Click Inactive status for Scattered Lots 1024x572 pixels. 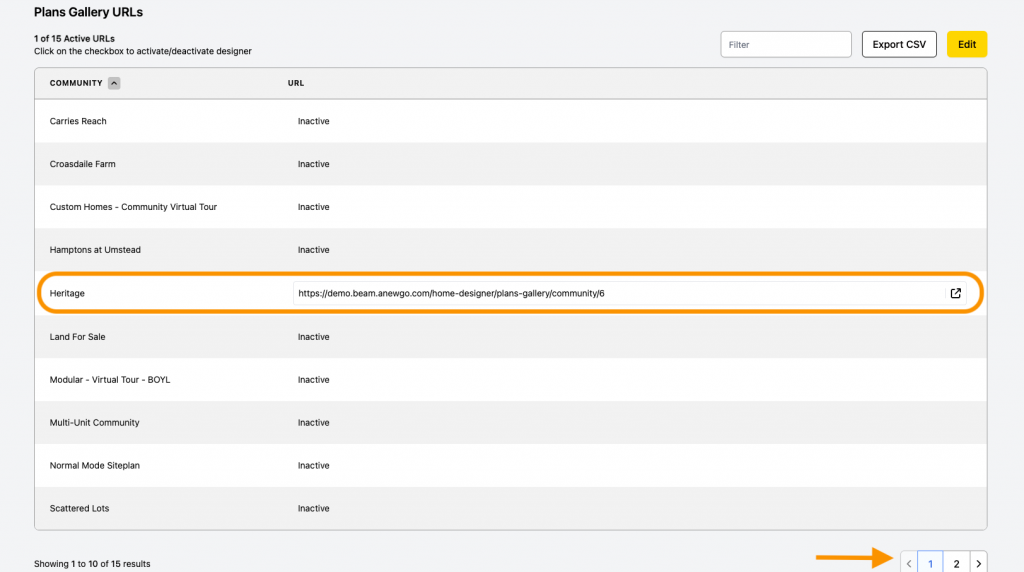313,508
